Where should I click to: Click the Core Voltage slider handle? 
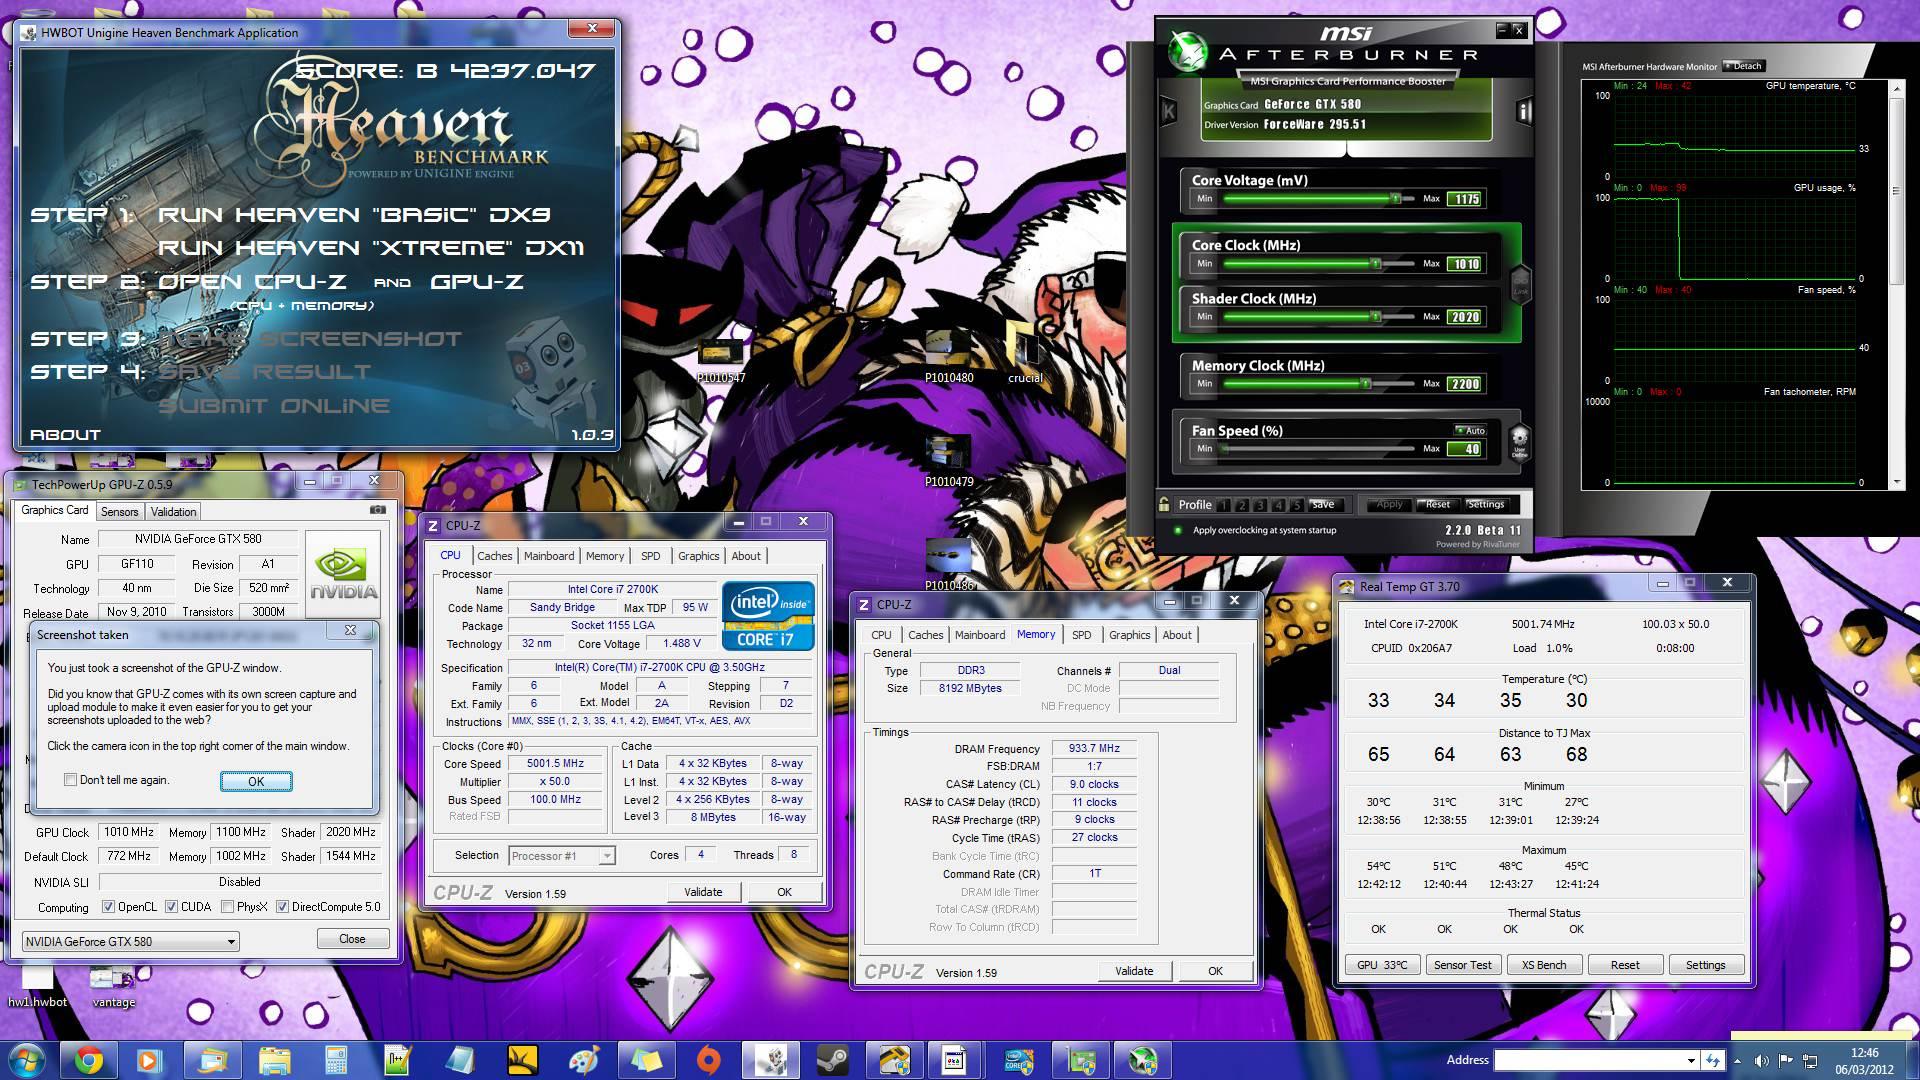1396,199
